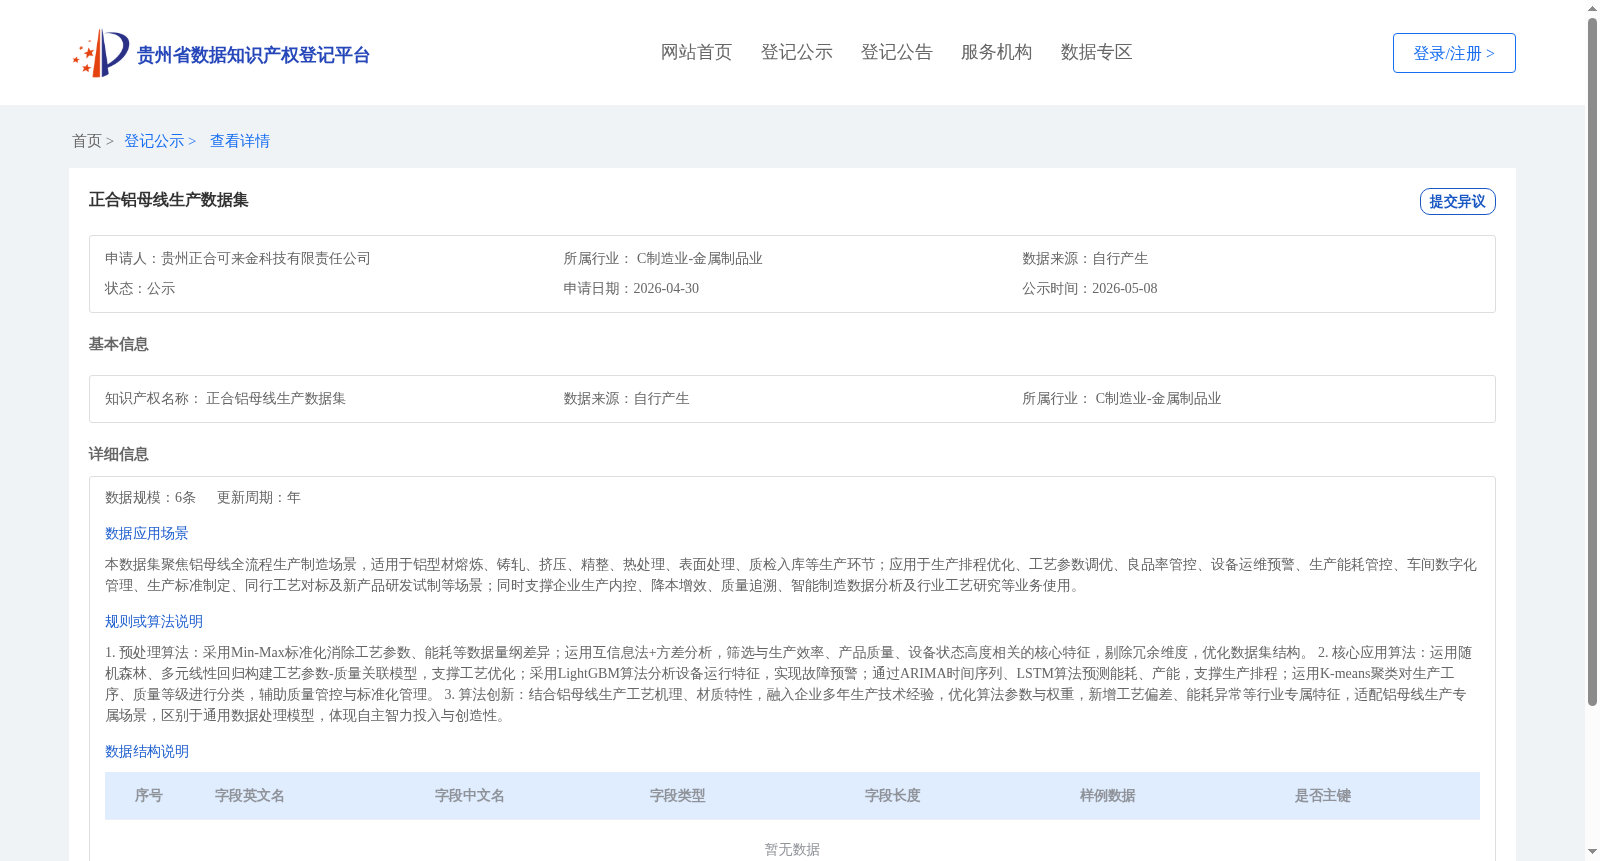Click the 登录/注册 button
Viewport: 1600px width, 861px height.
pos(1454,53)
